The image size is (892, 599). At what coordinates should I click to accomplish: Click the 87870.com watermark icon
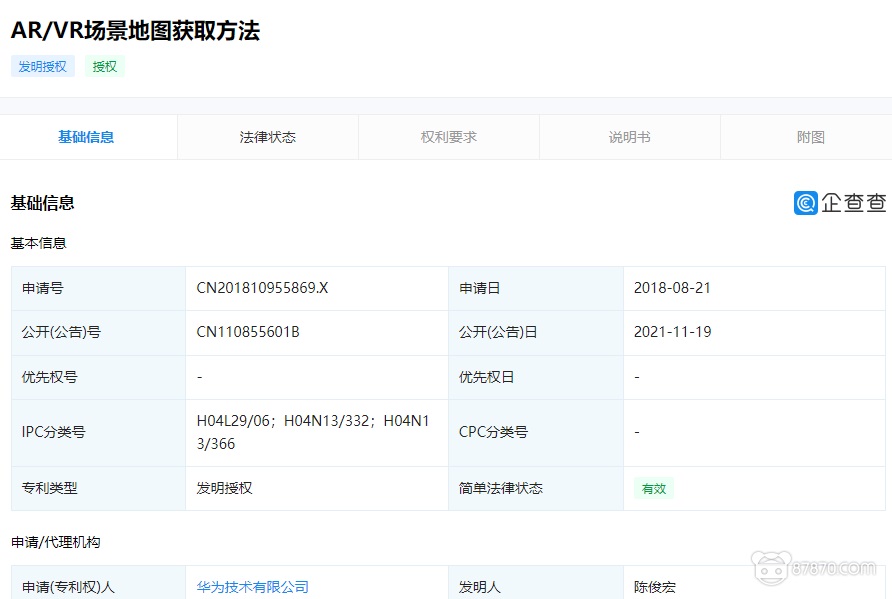click(771, 568)
